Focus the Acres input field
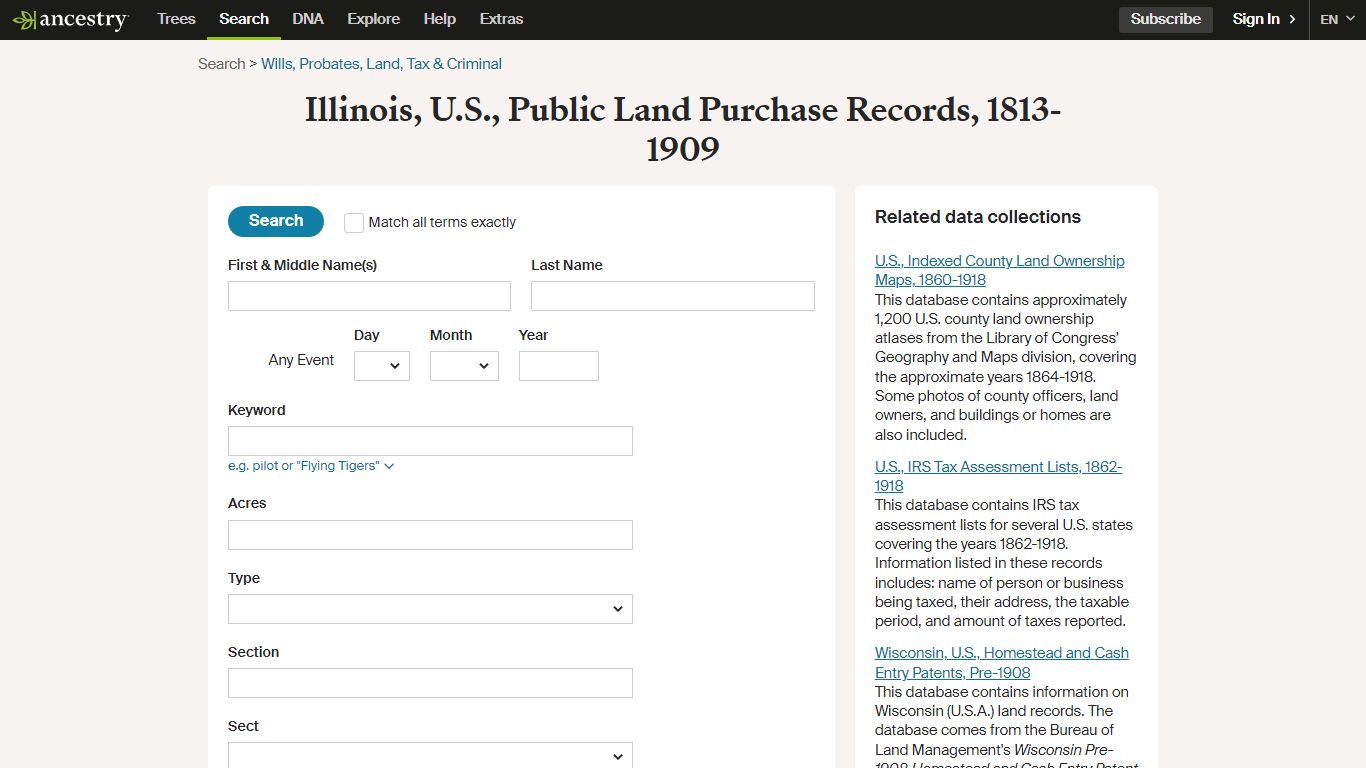 click(430, 535)
